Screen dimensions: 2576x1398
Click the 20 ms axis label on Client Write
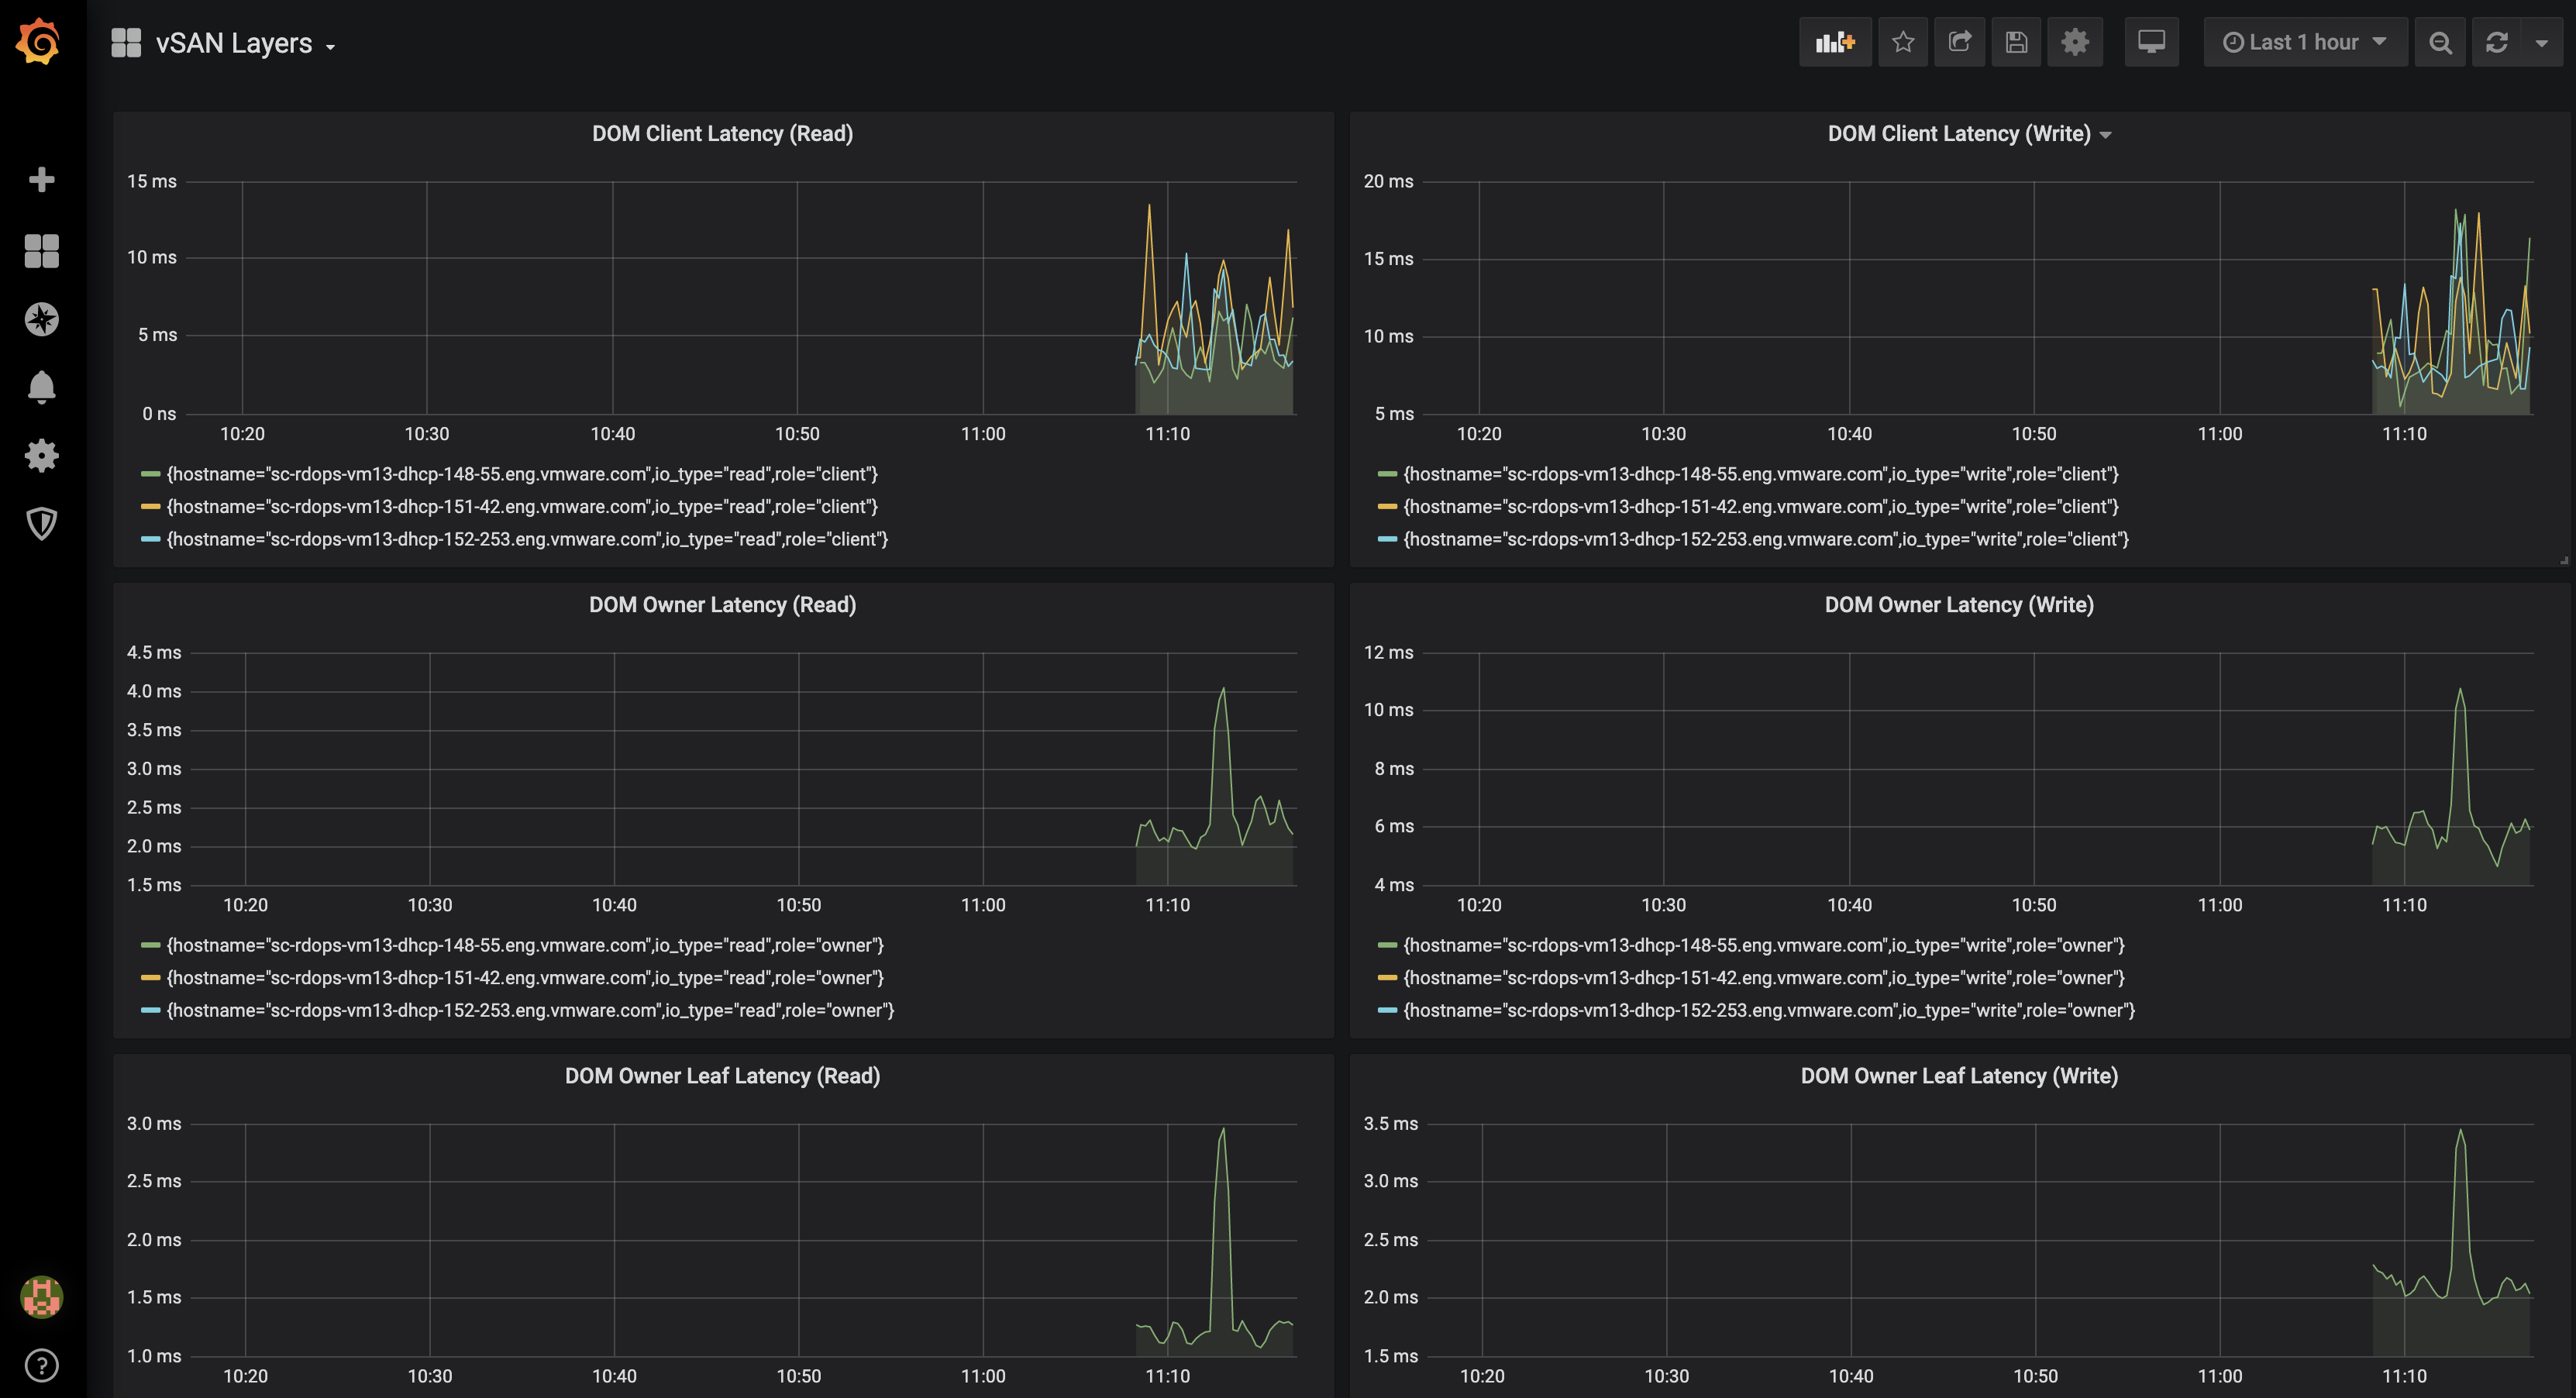point(1388,181)
